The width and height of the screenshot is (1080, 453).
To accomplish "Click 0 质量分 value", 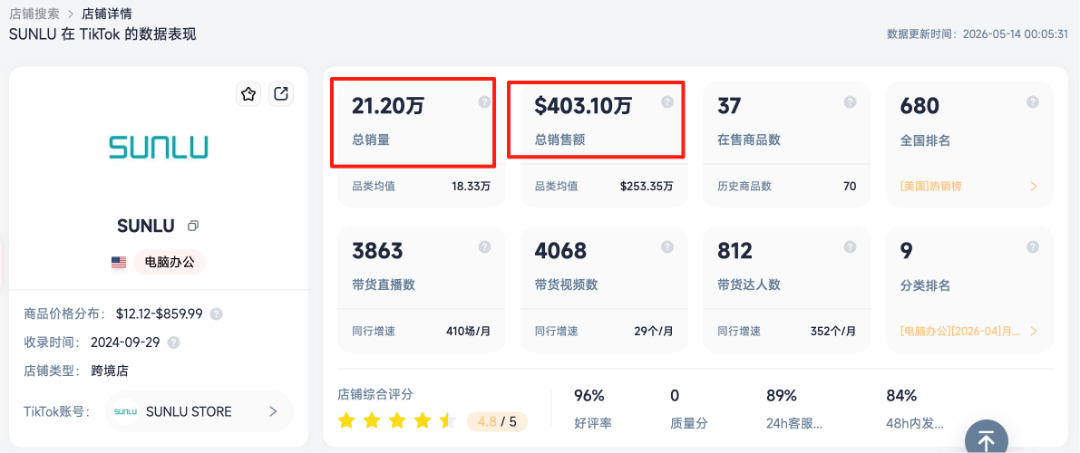I will pyautogui.click(x=675, y=396).
